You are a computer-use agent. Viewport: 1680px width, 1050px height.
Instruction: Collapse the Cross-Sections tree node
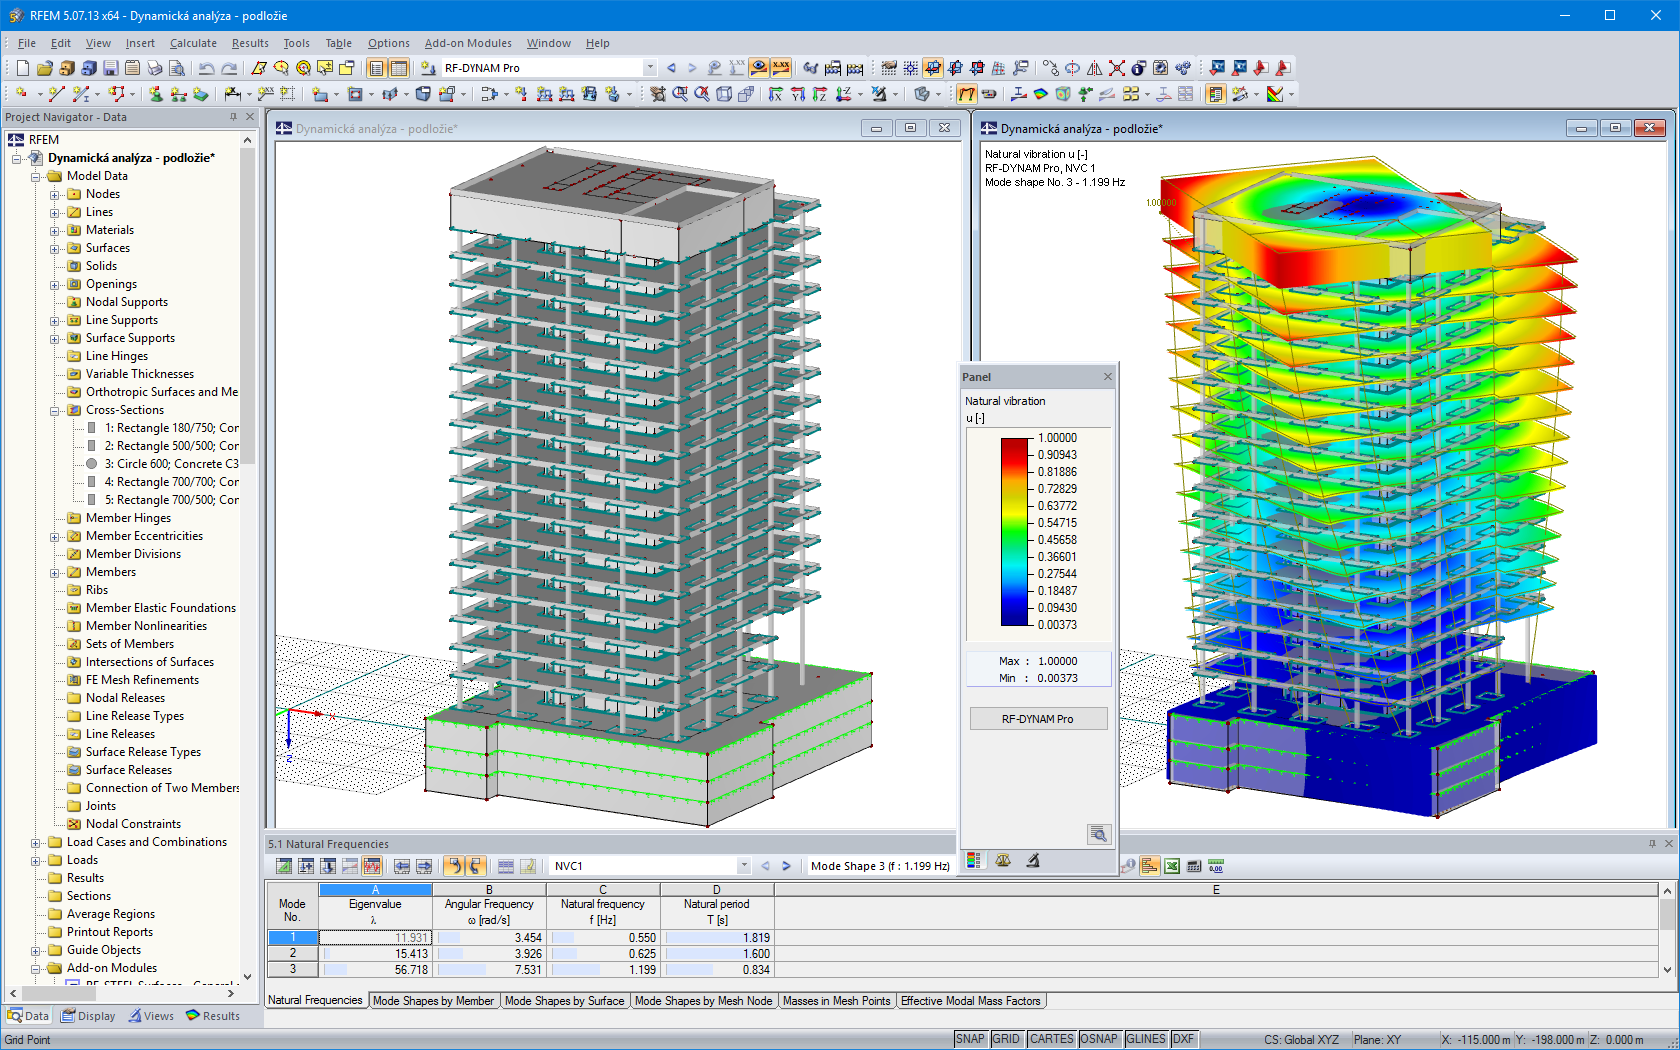click(54, 410)
